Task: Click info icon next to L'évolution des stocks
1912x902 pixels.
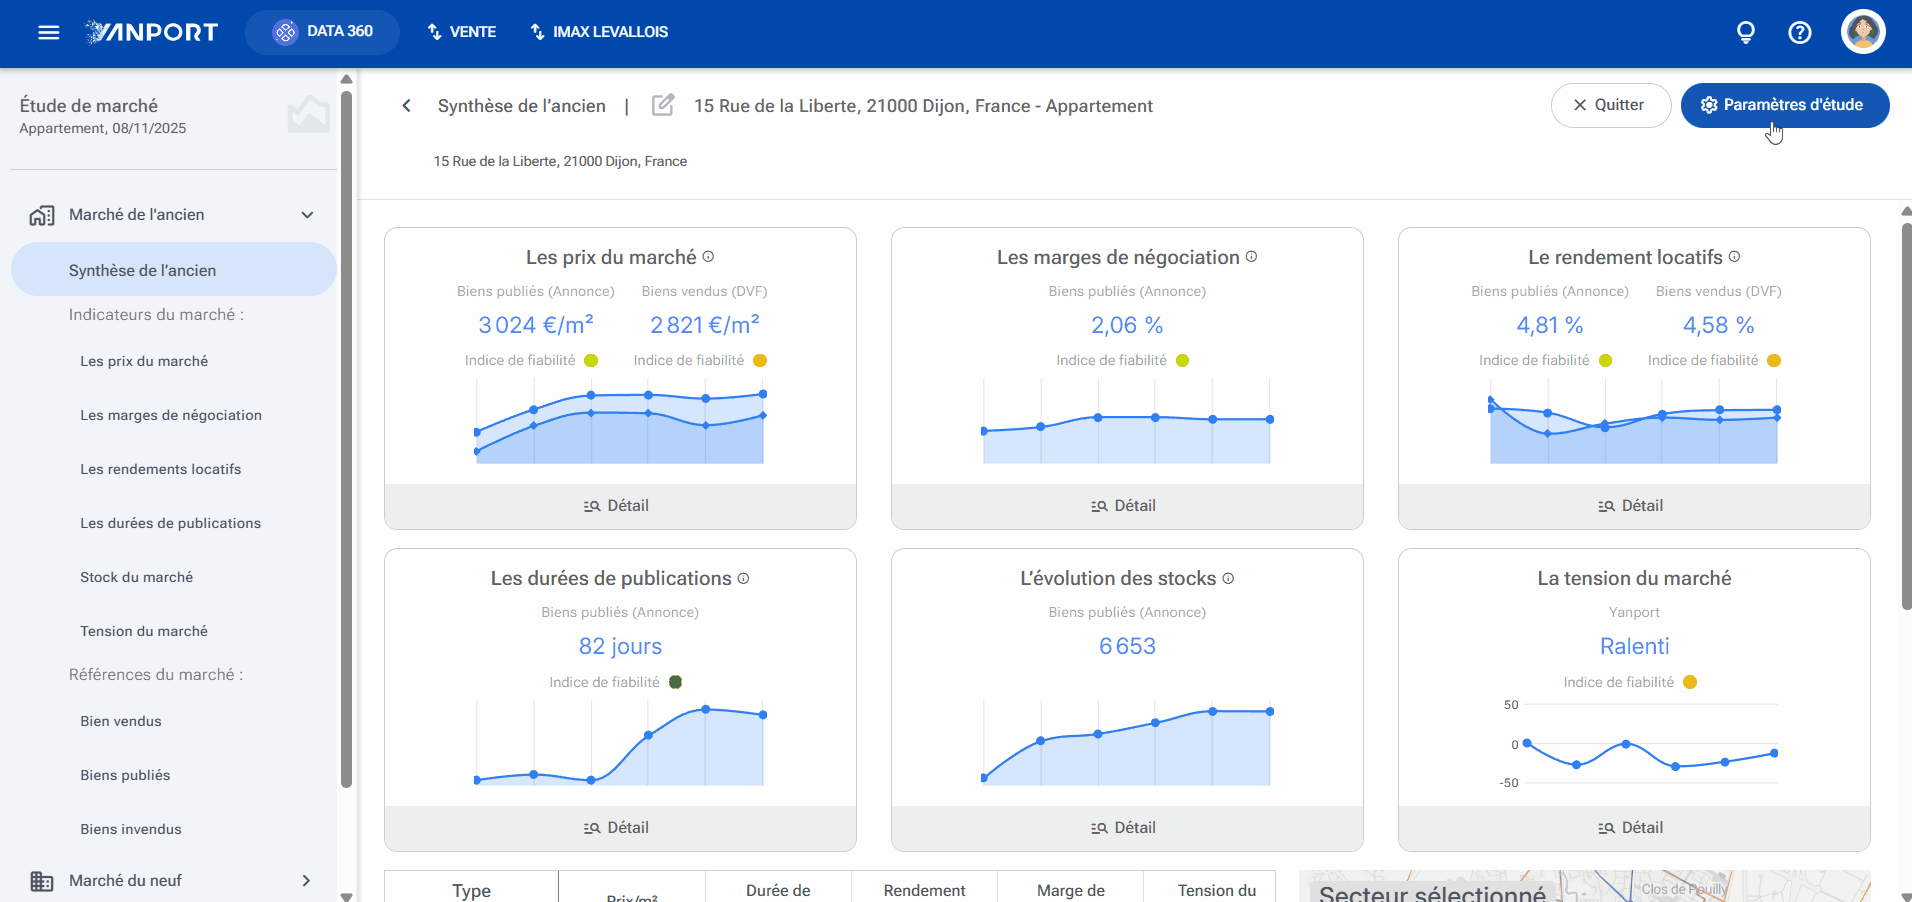Action: coord(1228,578)
